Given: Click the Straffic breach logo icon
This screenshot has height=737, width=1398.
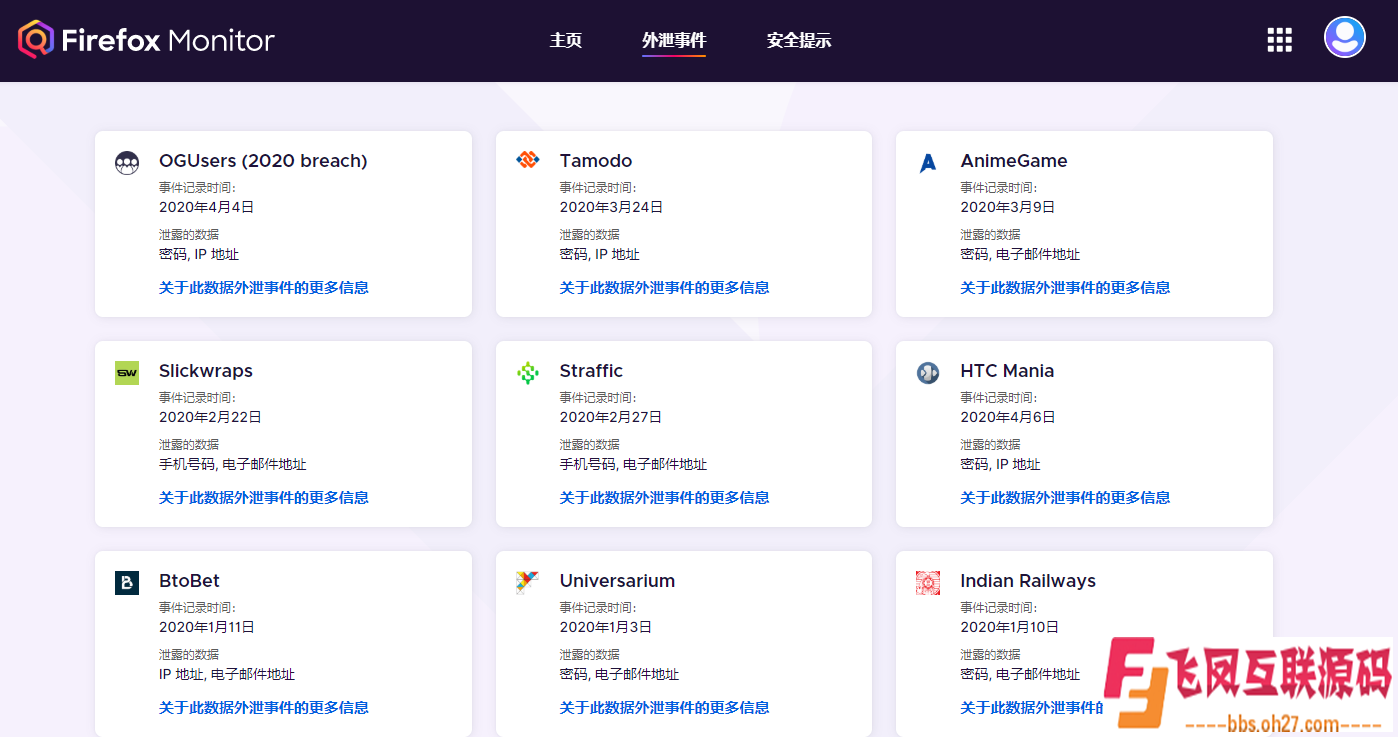Looking at the screenshot, I should (x=528, y=373).
